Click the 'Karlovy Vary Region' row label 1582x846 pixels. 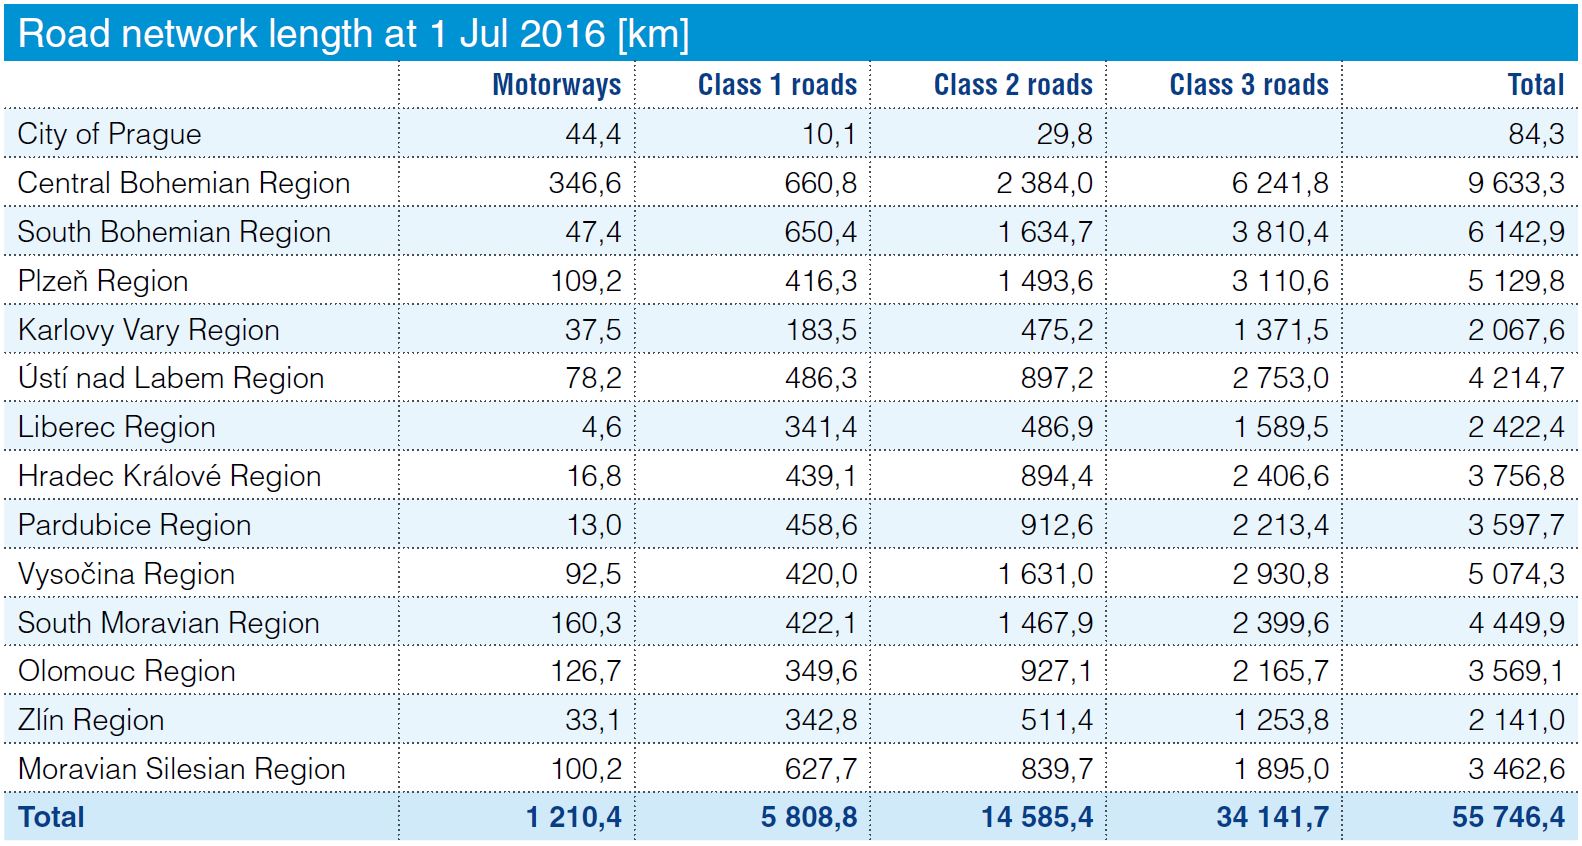[149, 330]
